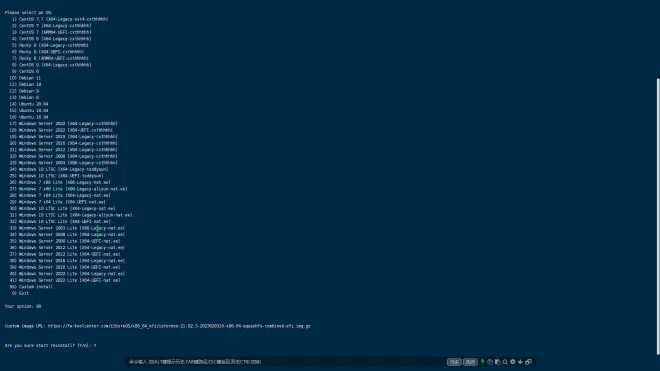Viewport: 660px width, 371px height.
Task: Focus the command input field at bottom
Action: point(286,362)
